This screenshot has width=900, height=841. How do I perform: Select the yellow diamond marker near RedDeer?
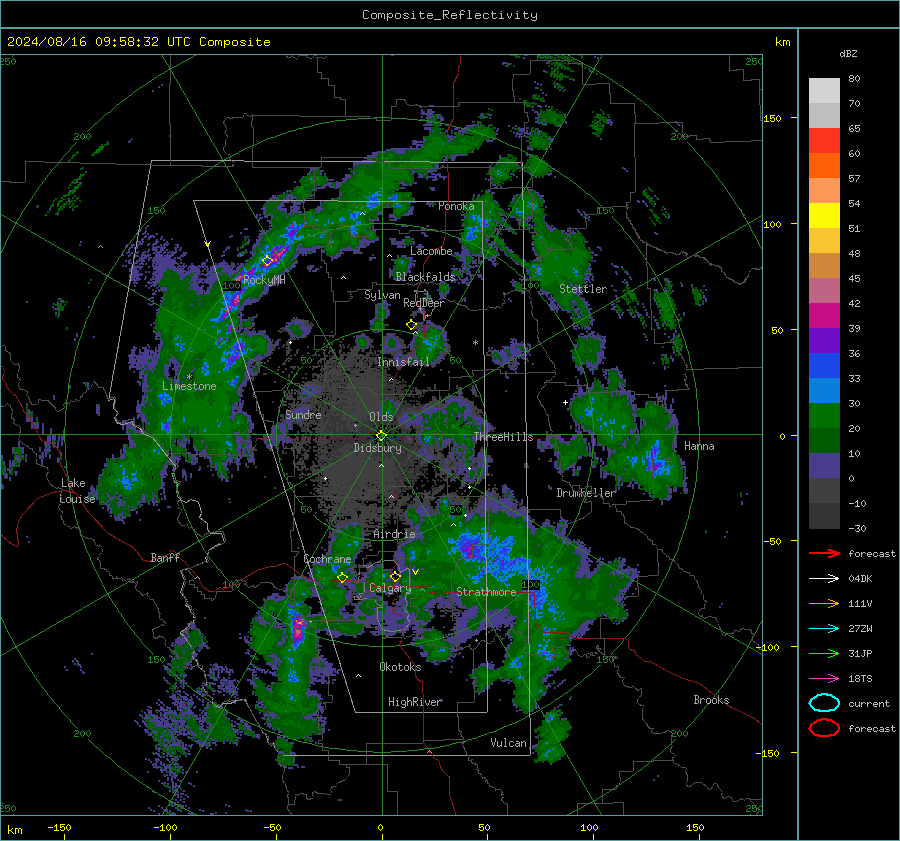click(x=412, y=325)
